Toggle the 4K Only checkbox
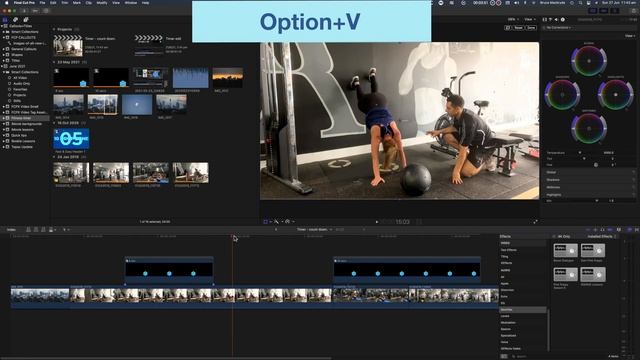 coord(554,236)
